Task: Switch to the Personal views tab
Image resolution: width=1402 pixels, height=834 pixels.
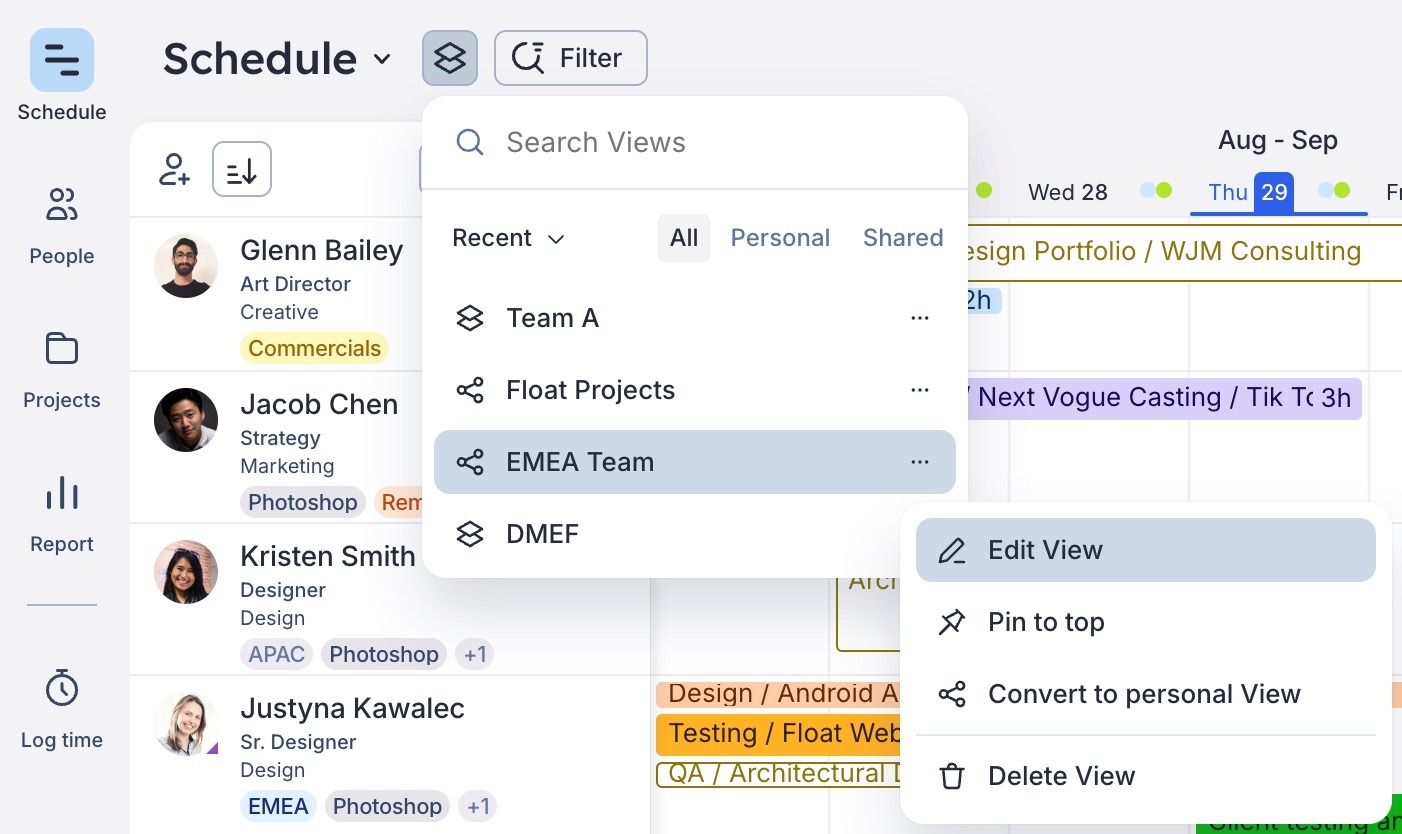Action: (x=780, y=238)
